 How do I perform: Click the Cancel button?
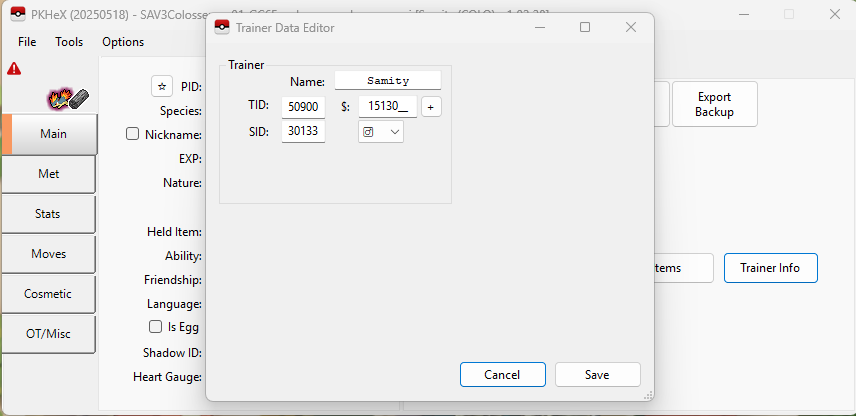[502, 374]
